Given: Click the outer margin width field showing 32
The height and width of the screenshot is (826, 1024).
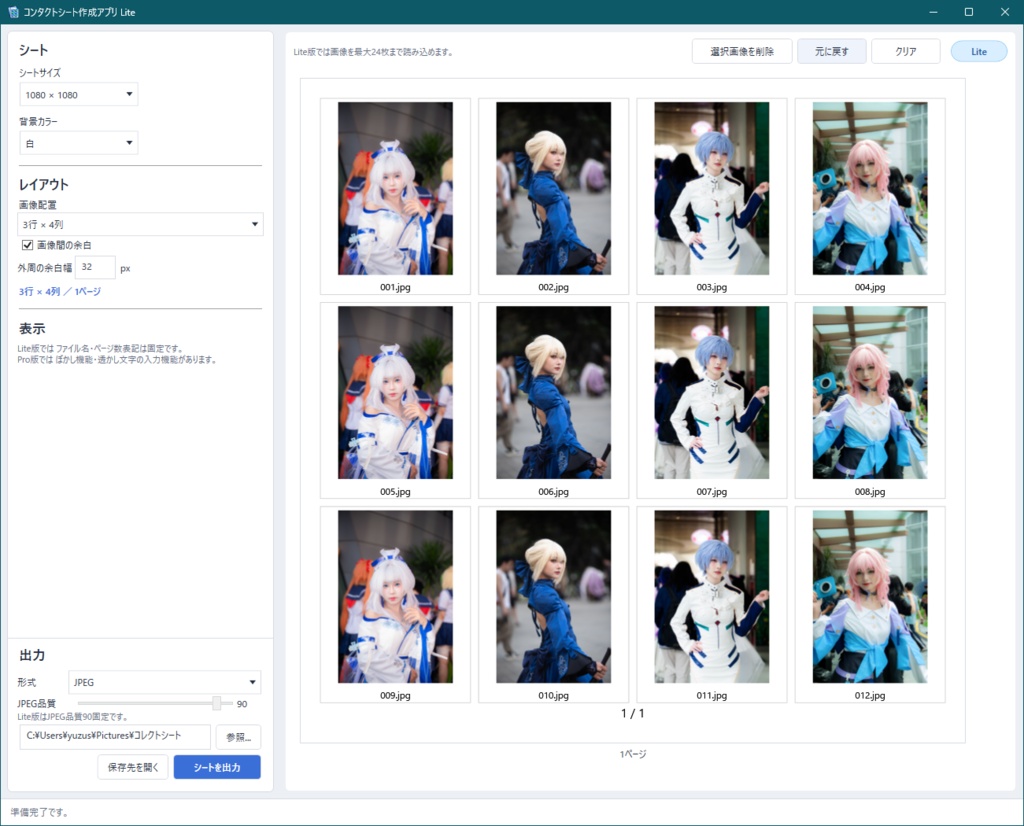Looking at the screenshot, I should [95, 267].
